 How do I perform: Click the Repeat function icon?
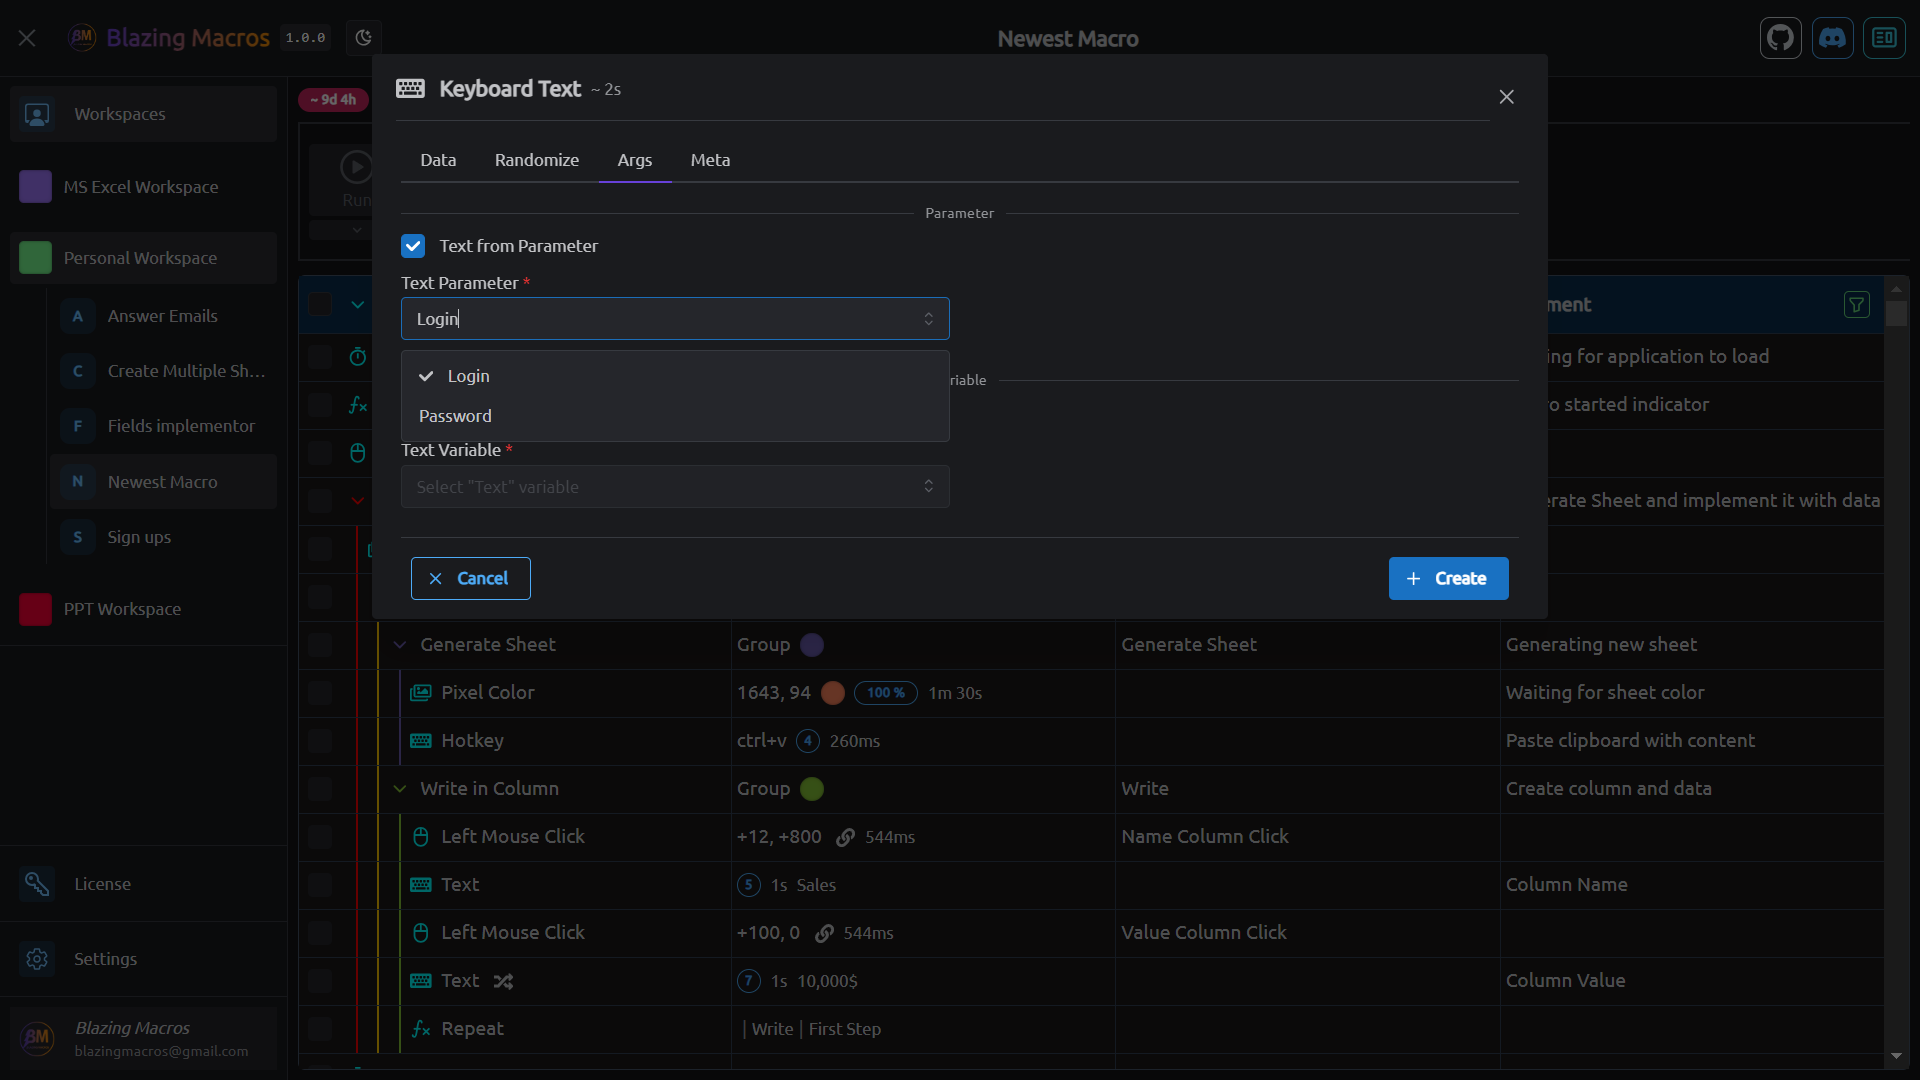(421, 1029)
